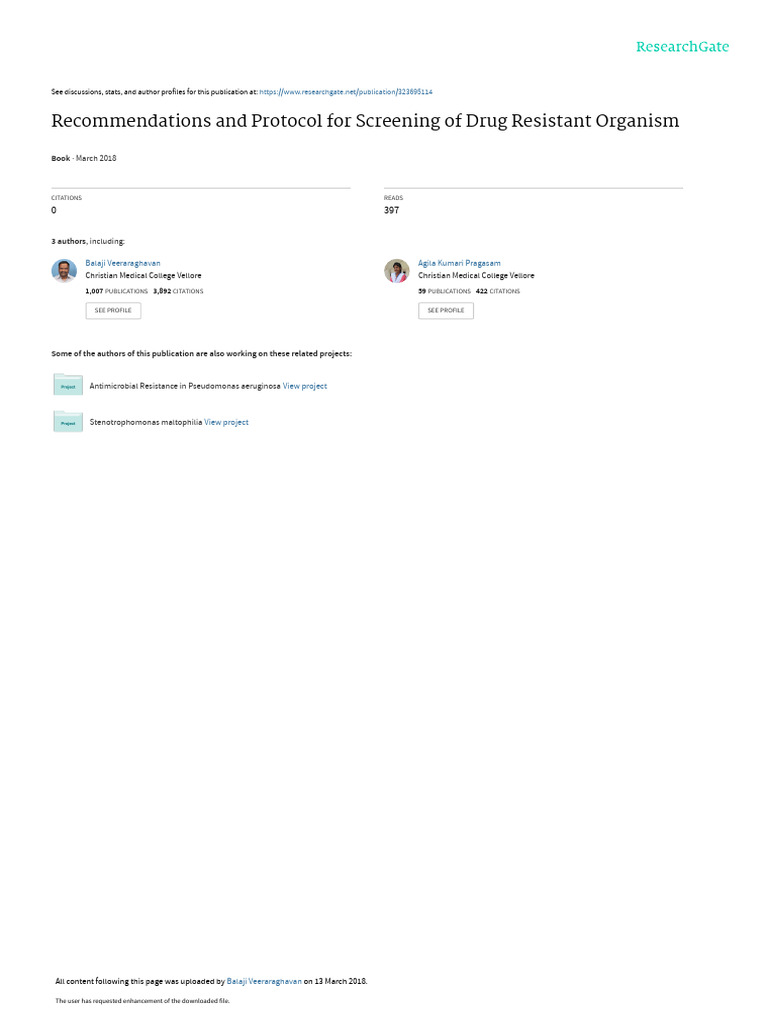Click the 3,892 citations stat
The image size is (768, 1024).
point(178,291)
